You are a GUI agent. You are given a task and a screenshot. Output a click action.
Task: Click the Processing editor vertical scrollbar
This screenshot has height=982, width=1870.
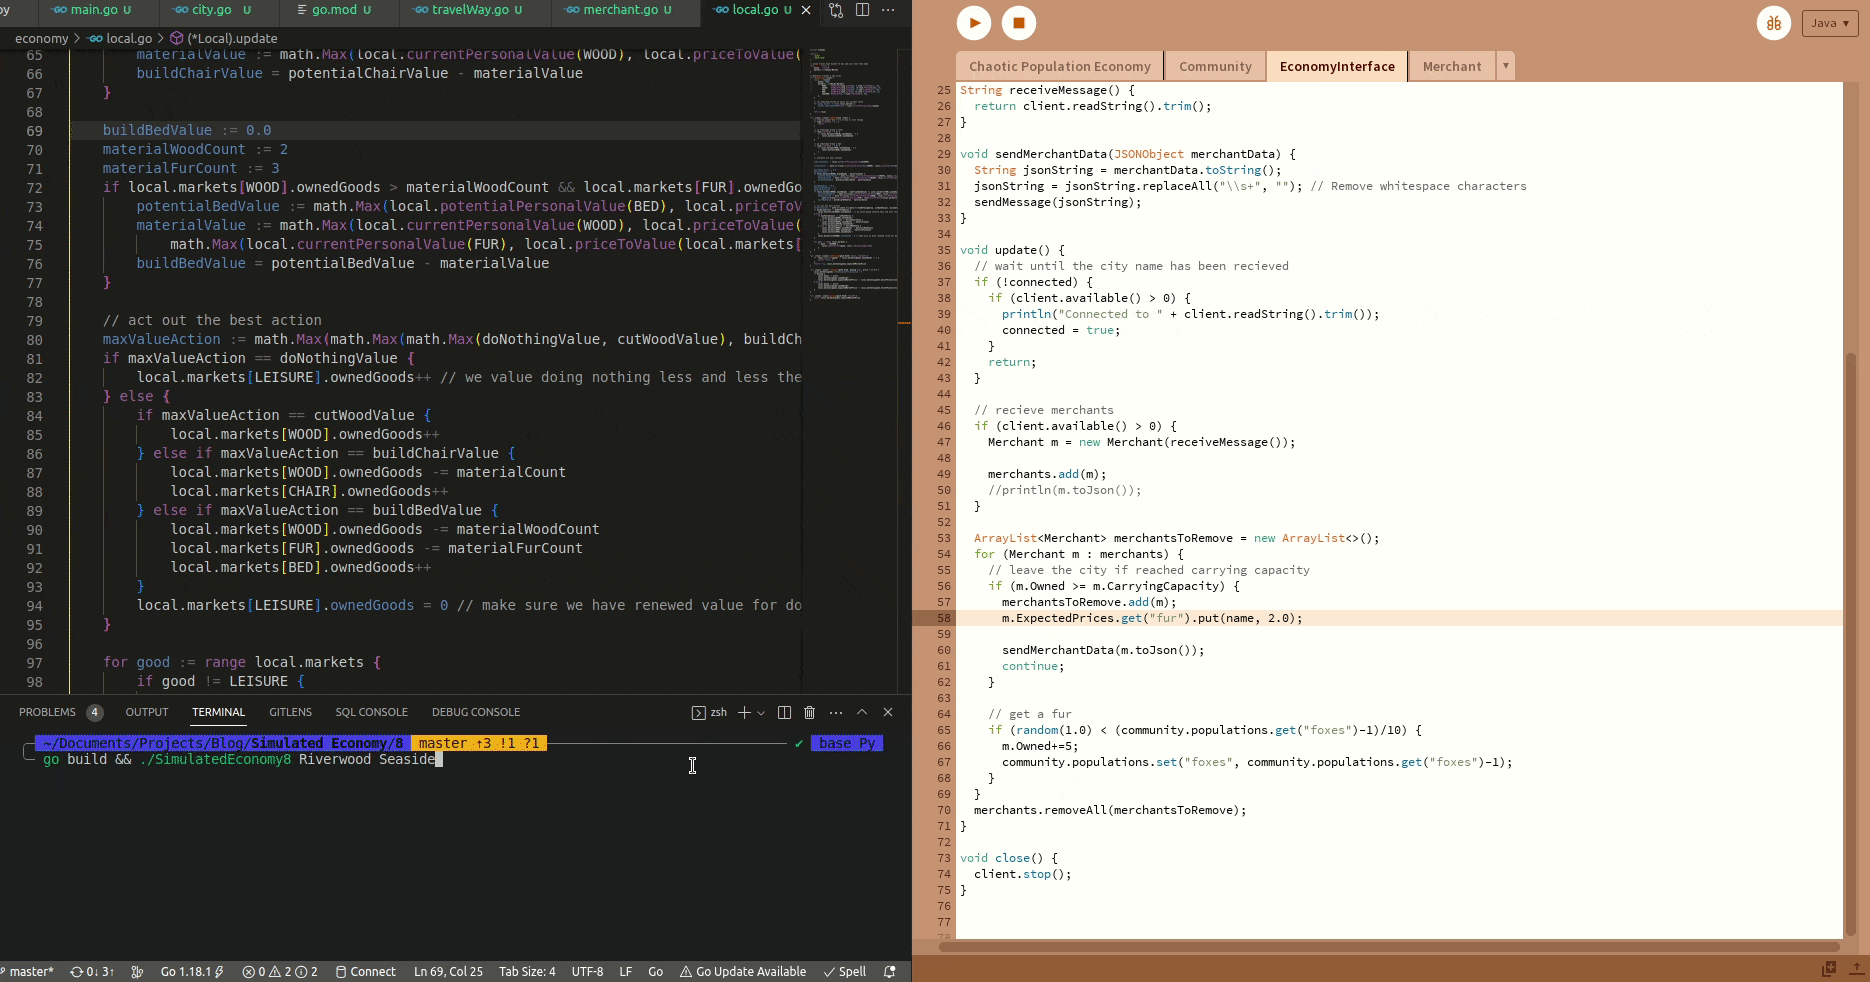tap(1850, 640)
